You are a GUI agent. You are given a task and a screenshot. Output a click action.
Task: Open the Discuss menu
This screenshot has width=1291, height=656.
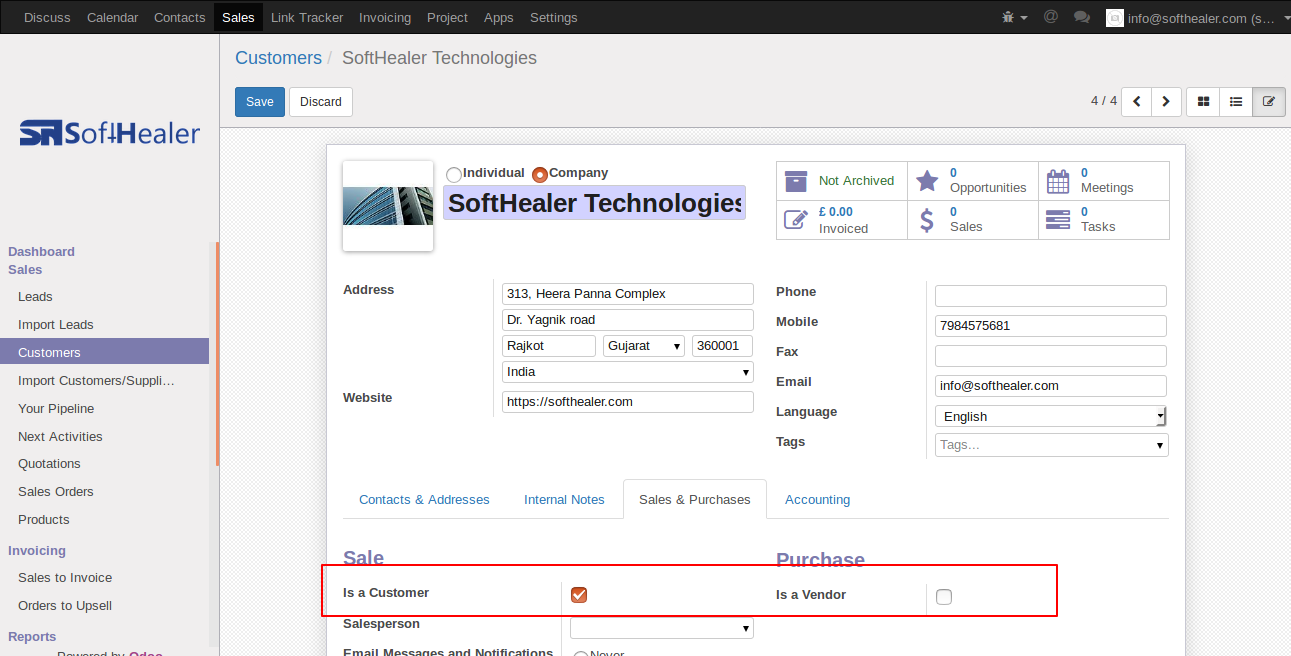click(x=47, y=17)
